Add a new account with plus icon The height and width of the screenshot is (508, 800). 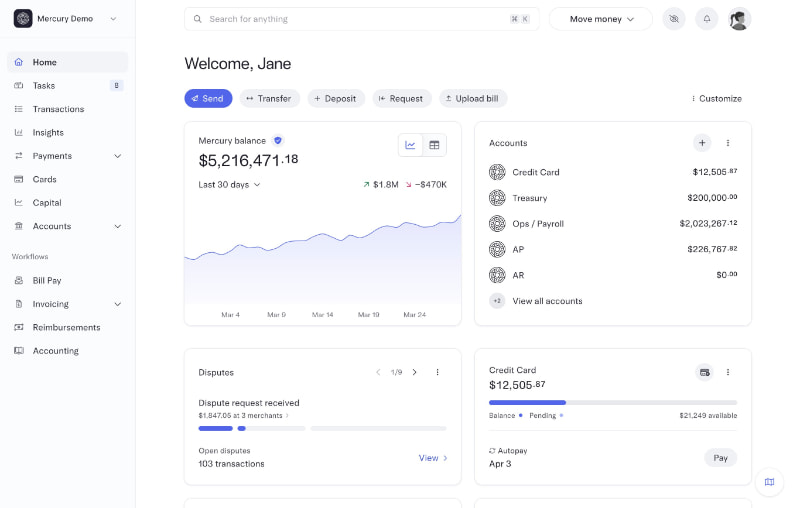coord(702,143)
